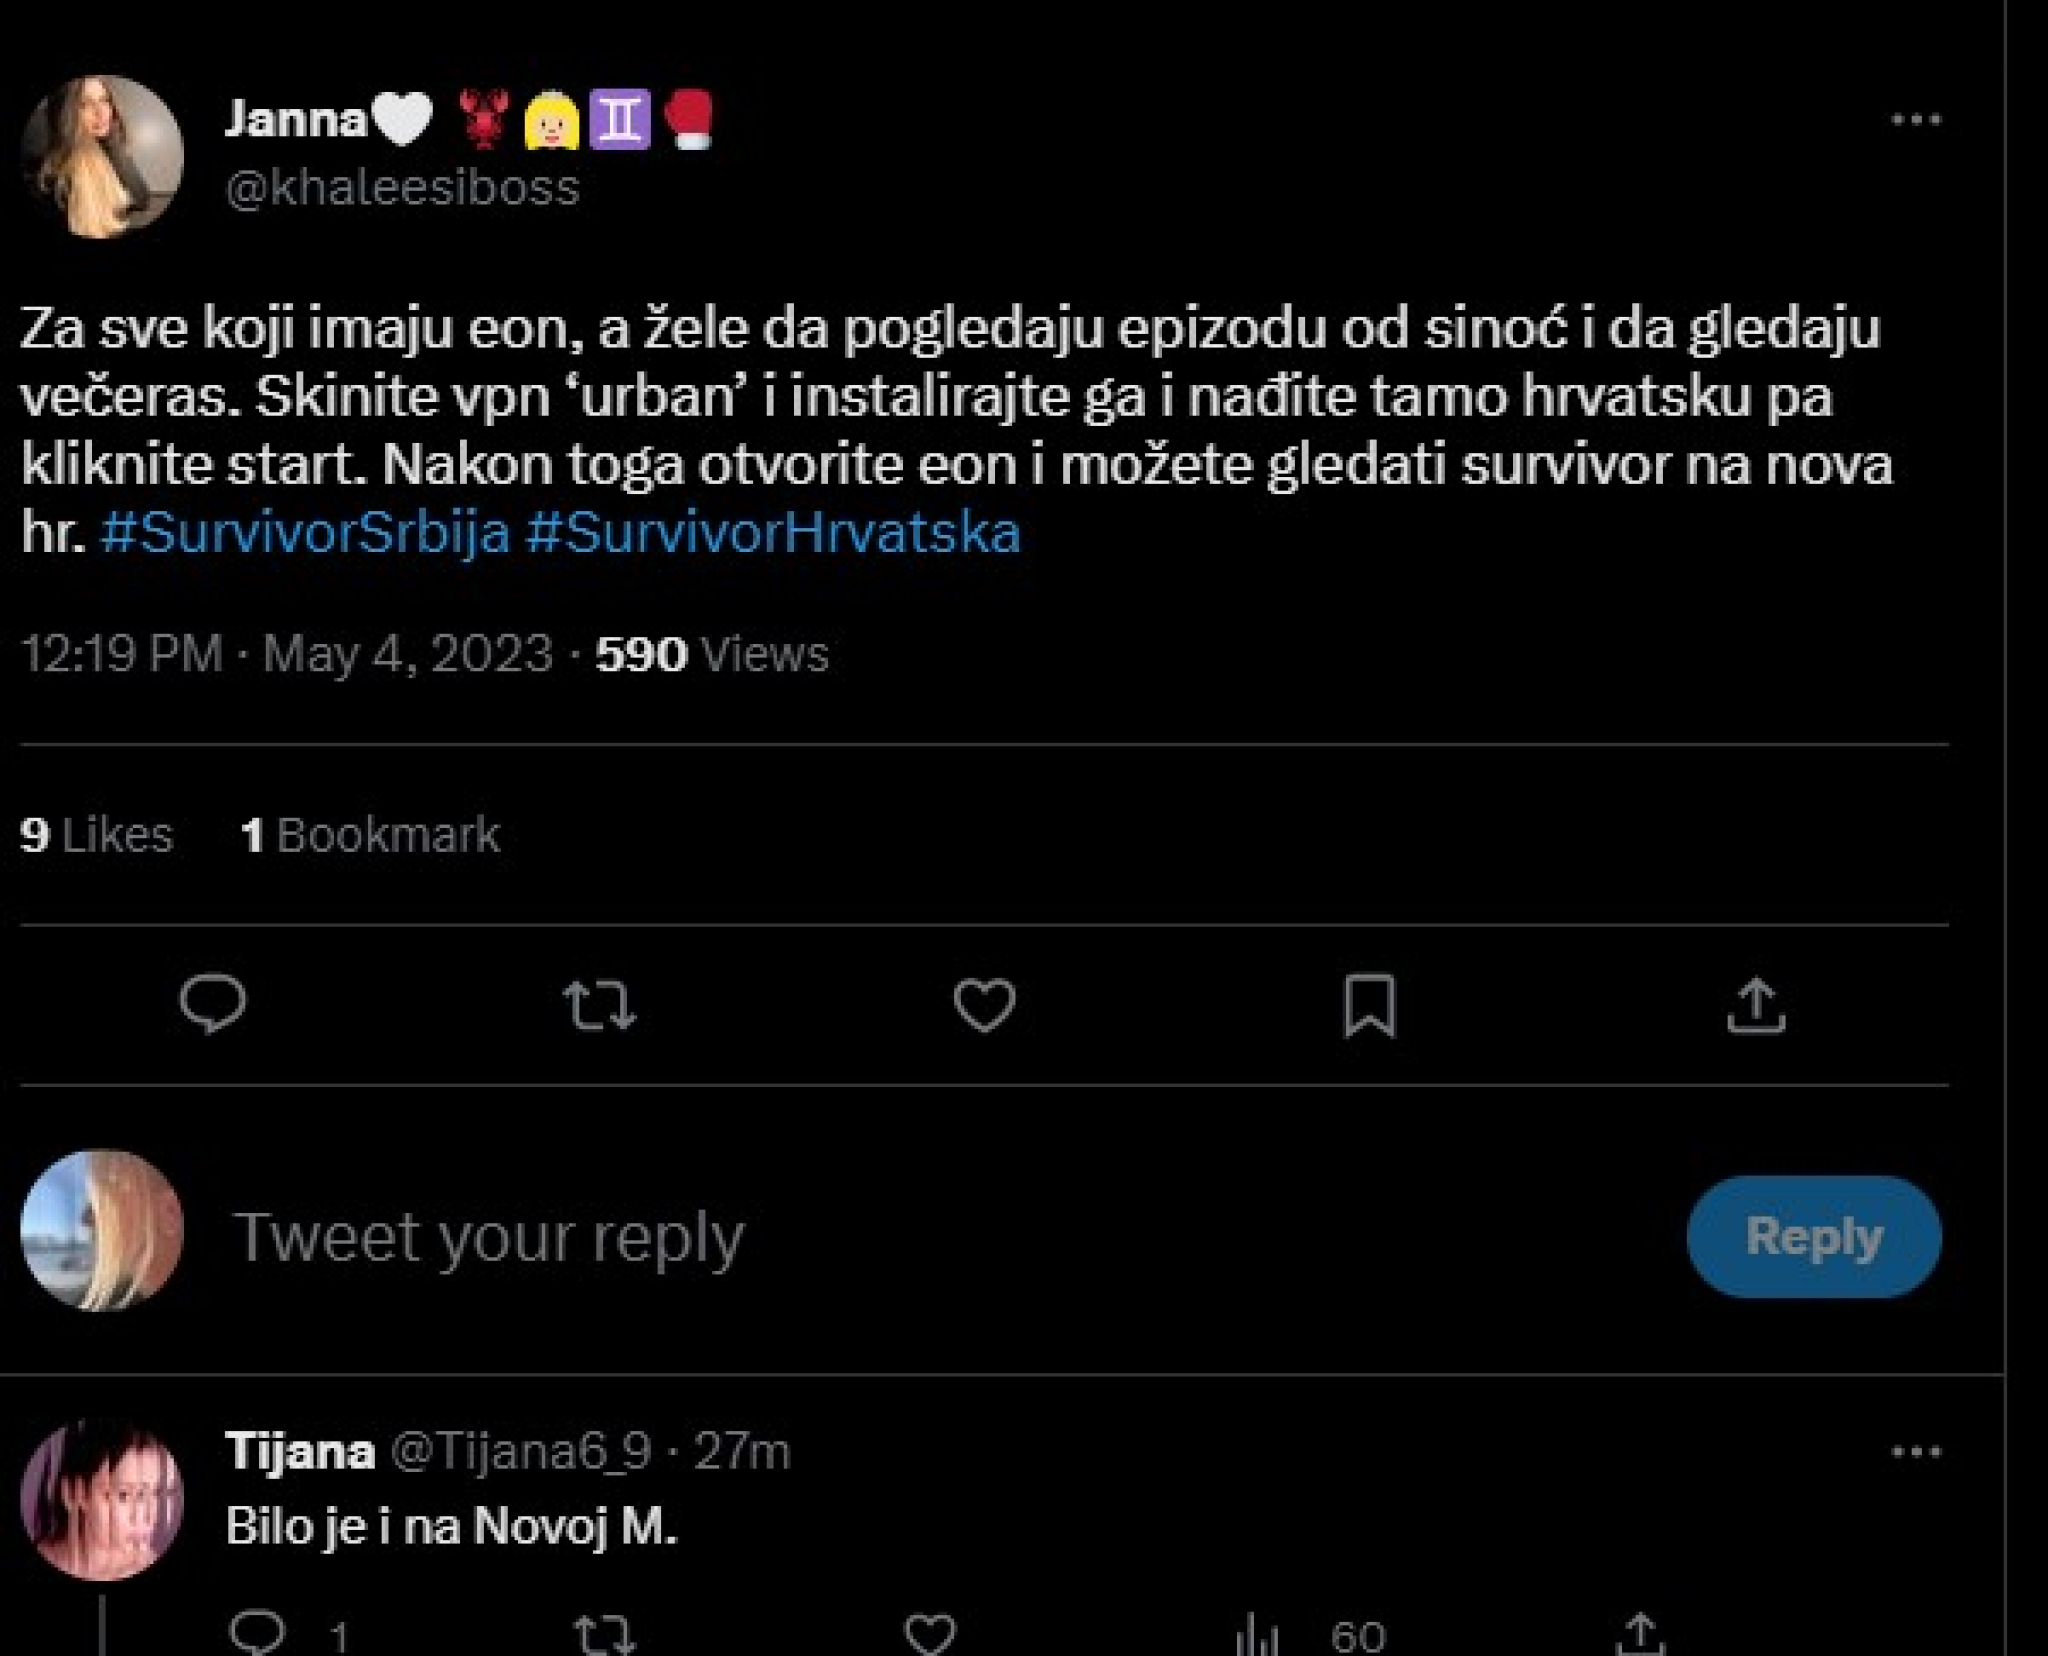Open Janna's profile picture
2048x1656 pixels.
[x=102, y=157]
